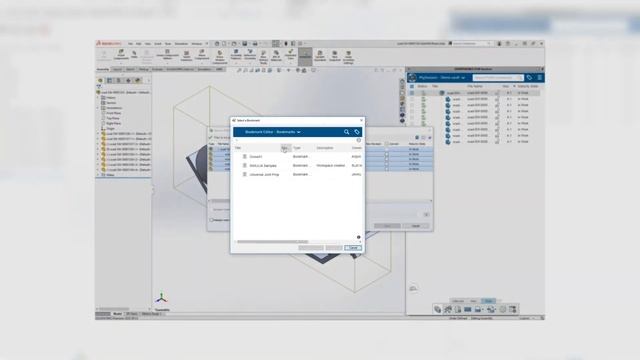Open the File menu
The image size is (640, 360).
tap(130, 44)
